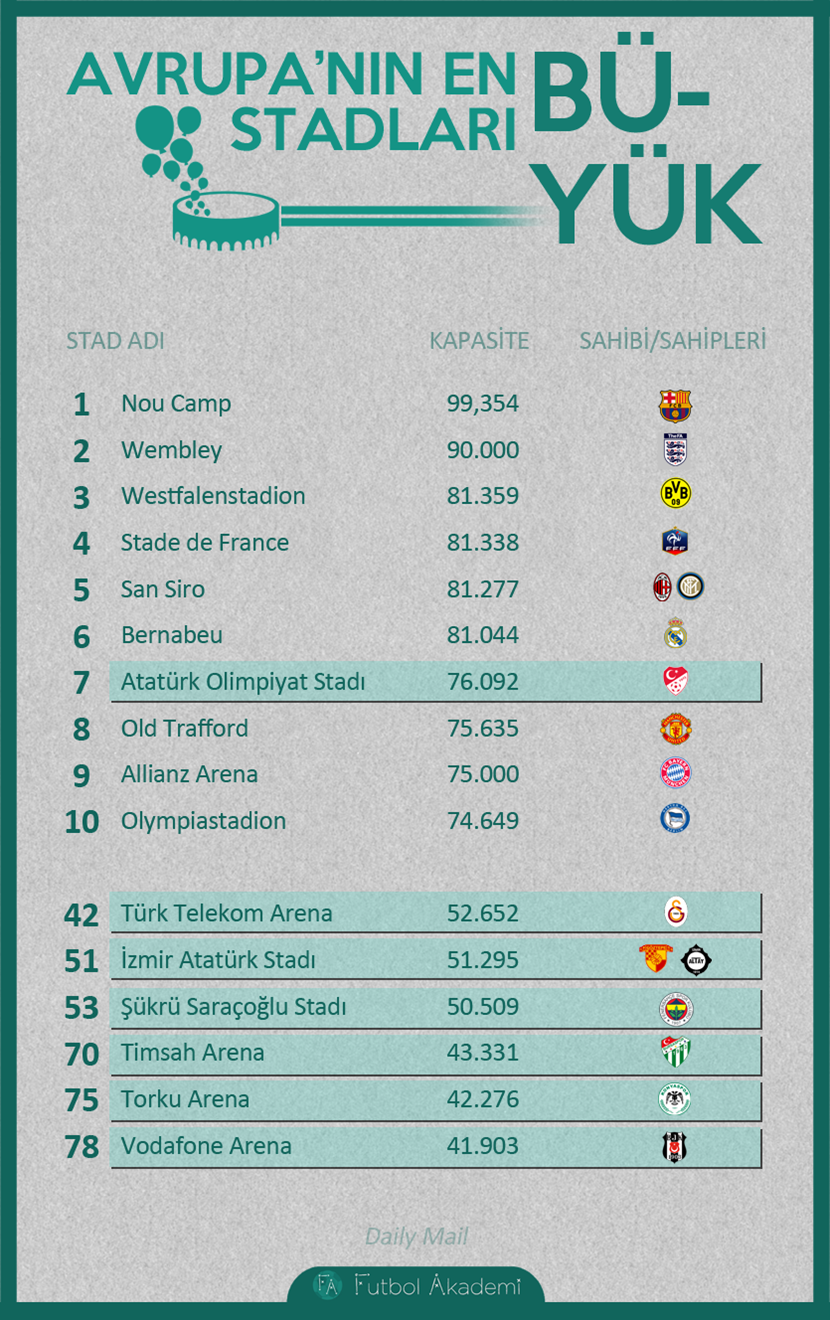Image resolution: width=830 pixels, height=1320 pixels.
Task: Click the Göztepe logo beside İzmir Atatürk Stadı
Action: point(656,960)
